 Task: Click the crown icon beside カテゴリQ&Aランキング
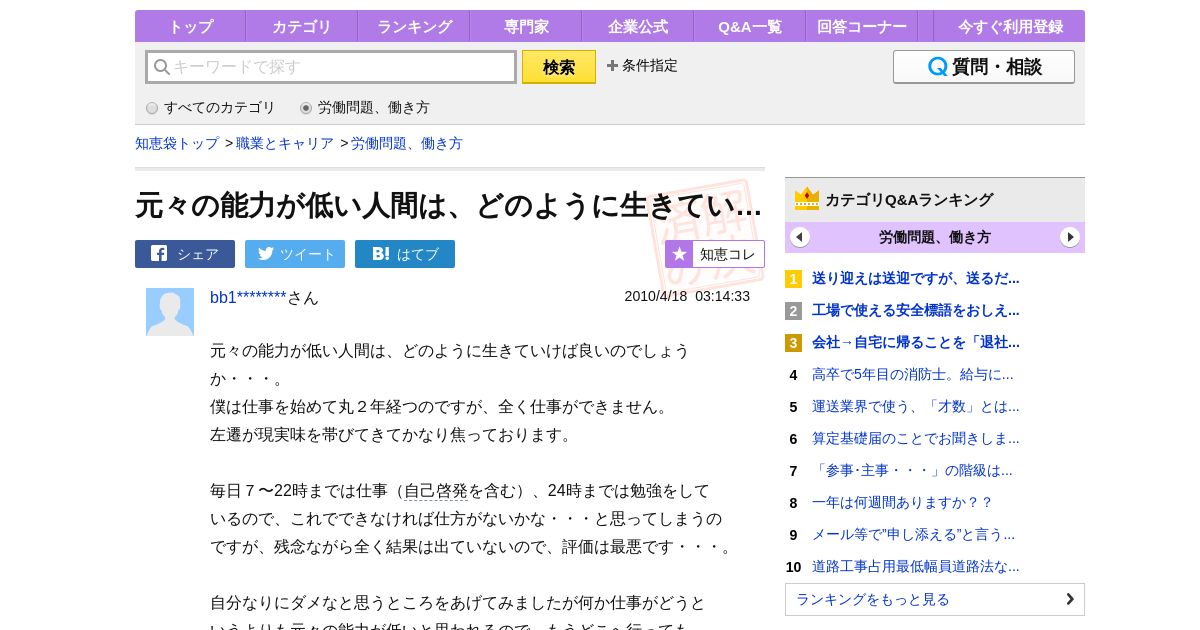tap(807, 199)
